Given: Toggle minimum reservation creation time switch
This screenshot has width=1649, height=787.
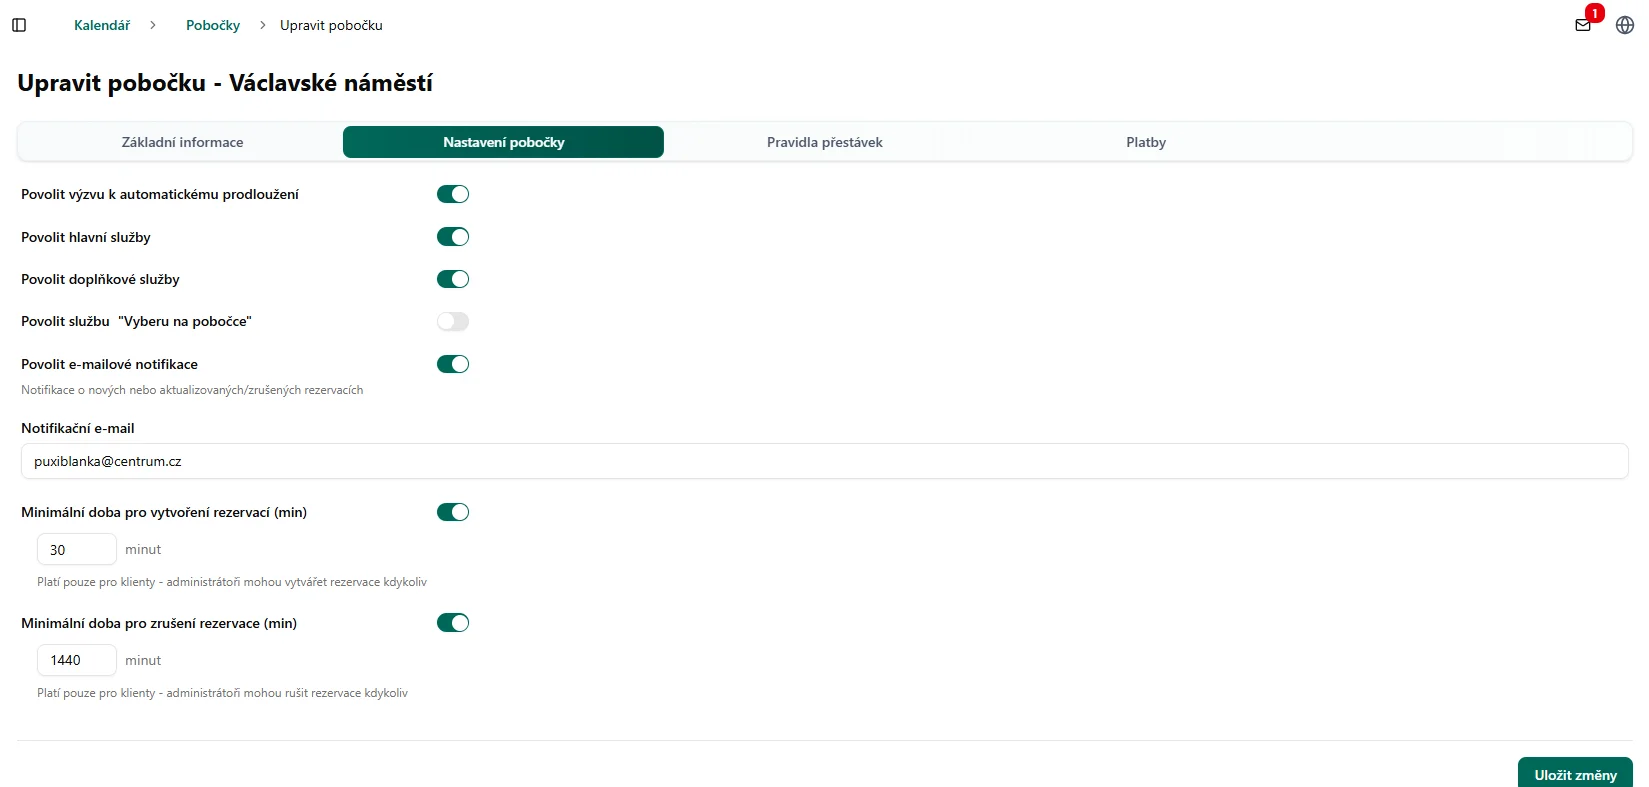Looking at the screenshot, I should (453, 512).
